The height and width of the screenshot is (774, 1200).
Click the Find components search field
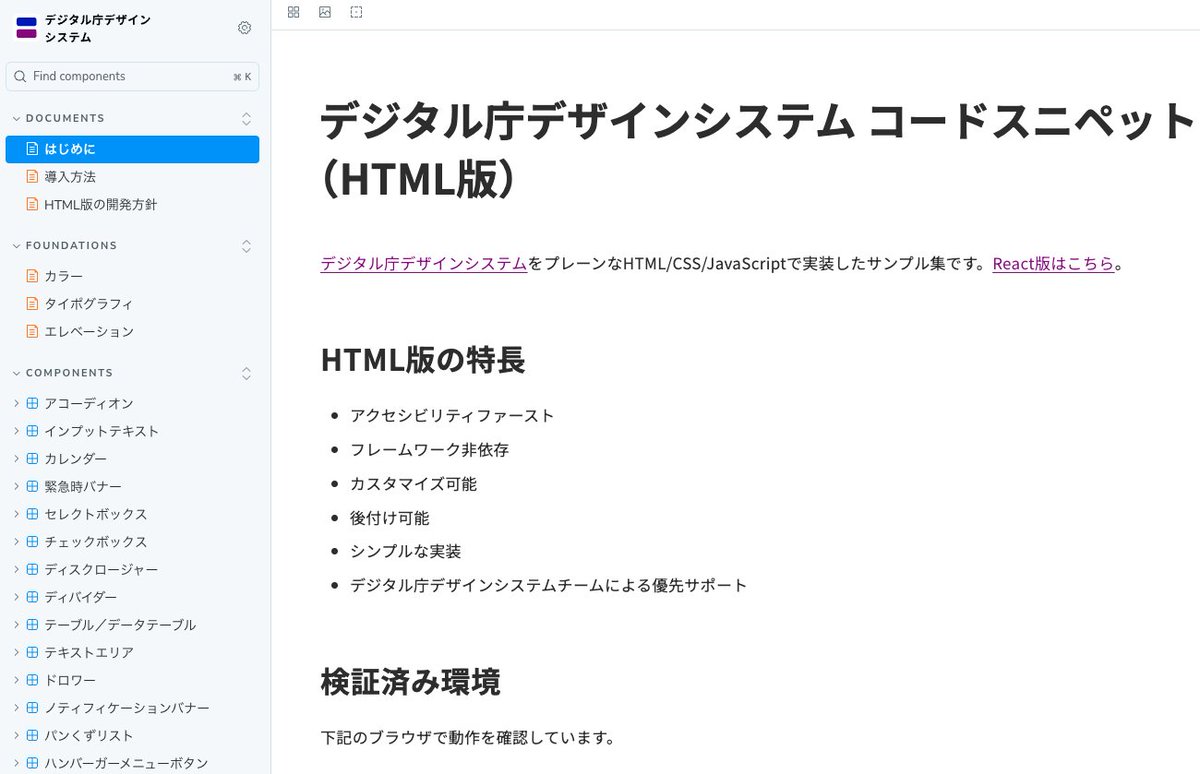pos(130,76)
